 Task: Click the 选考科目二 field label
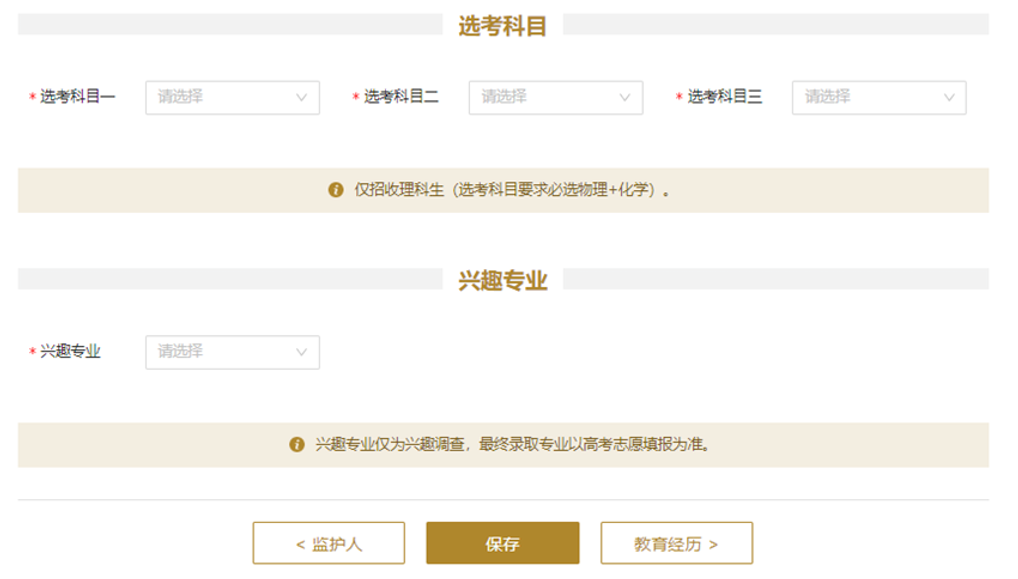pos(401,97)
